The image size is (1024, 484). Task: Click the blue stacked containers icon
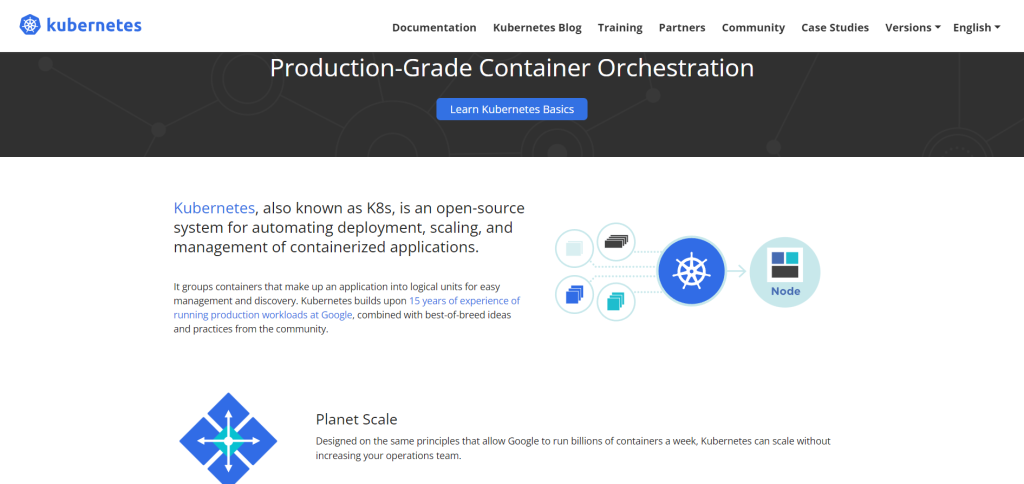click(574, 295)
